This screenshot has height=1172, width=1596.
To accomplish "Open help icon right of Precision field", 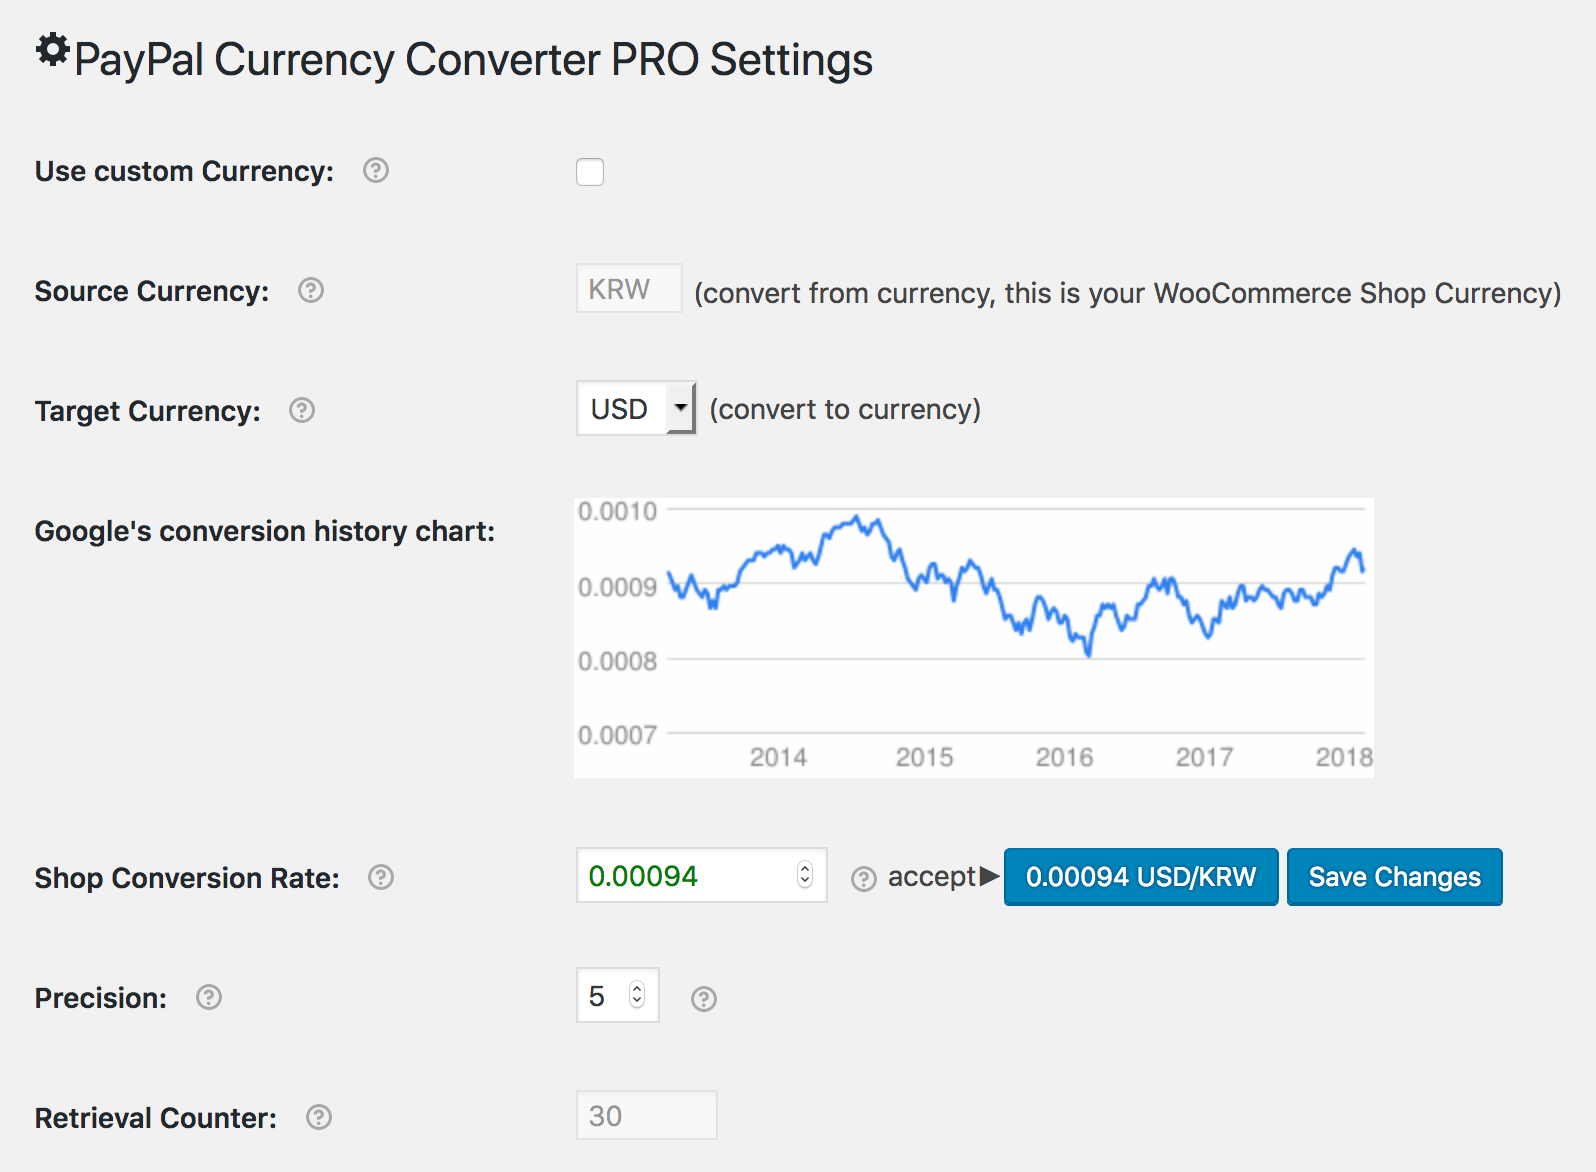I will (704, 999).
